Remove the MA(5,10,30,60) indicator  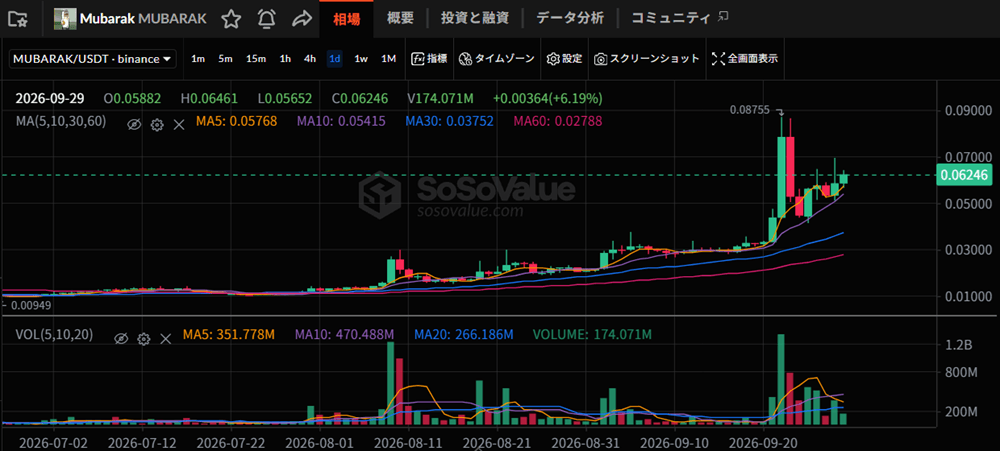pos(179,124)
